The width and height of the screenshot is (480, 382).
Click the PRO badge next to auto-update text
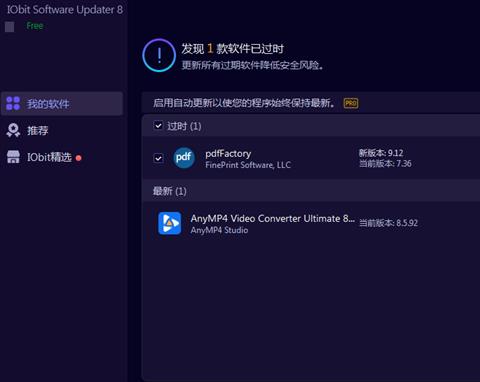351,103
